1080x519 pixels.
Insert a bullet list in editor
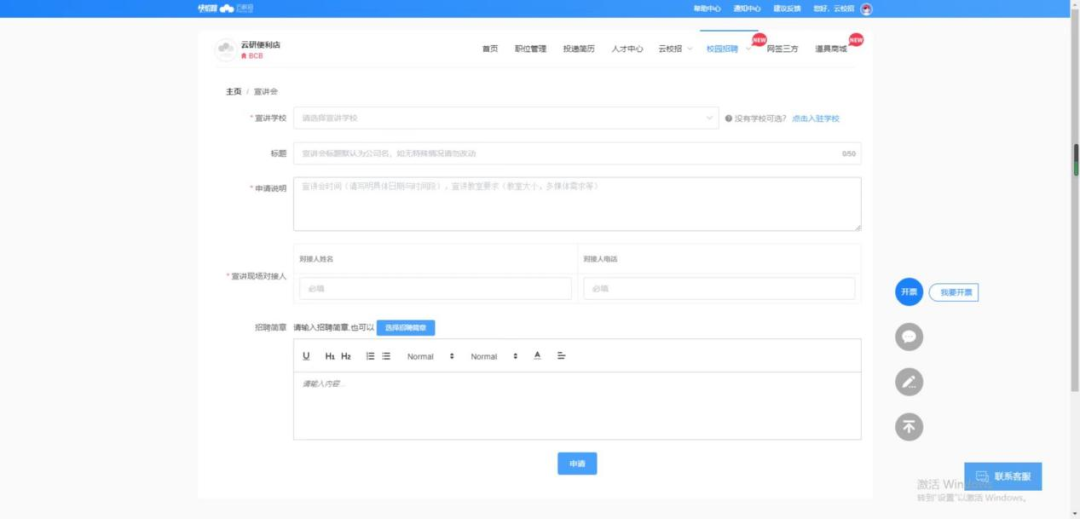[386, 356]
